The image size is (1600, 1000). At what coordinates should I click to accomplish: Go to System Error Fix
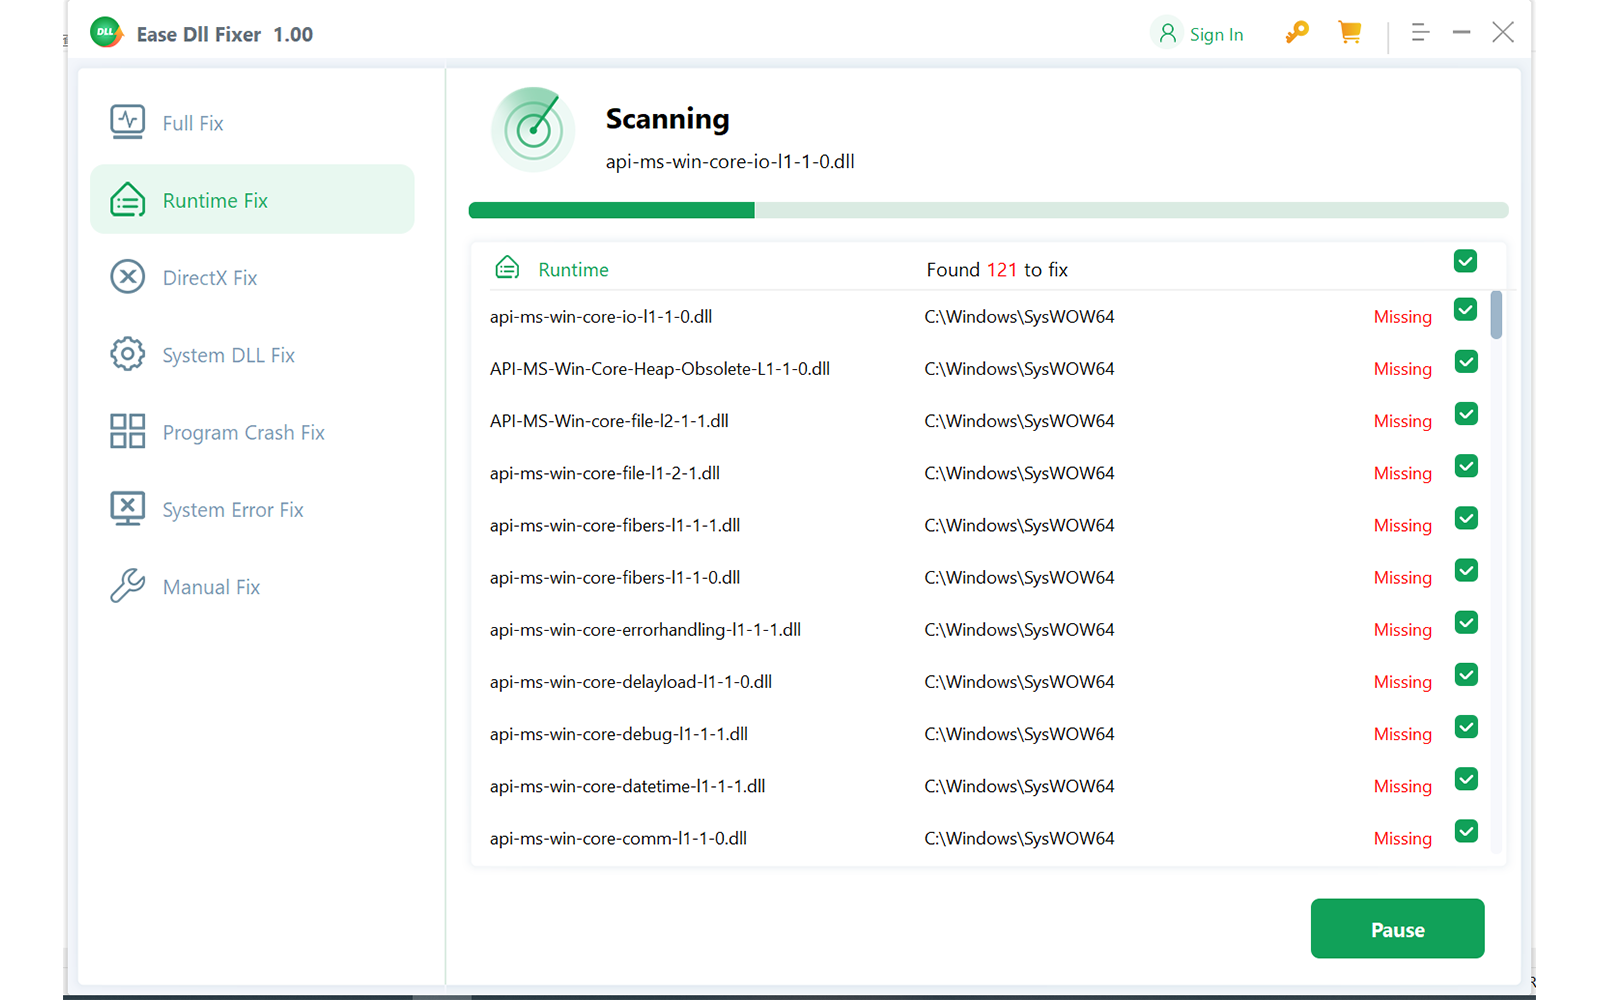[252, 509]
